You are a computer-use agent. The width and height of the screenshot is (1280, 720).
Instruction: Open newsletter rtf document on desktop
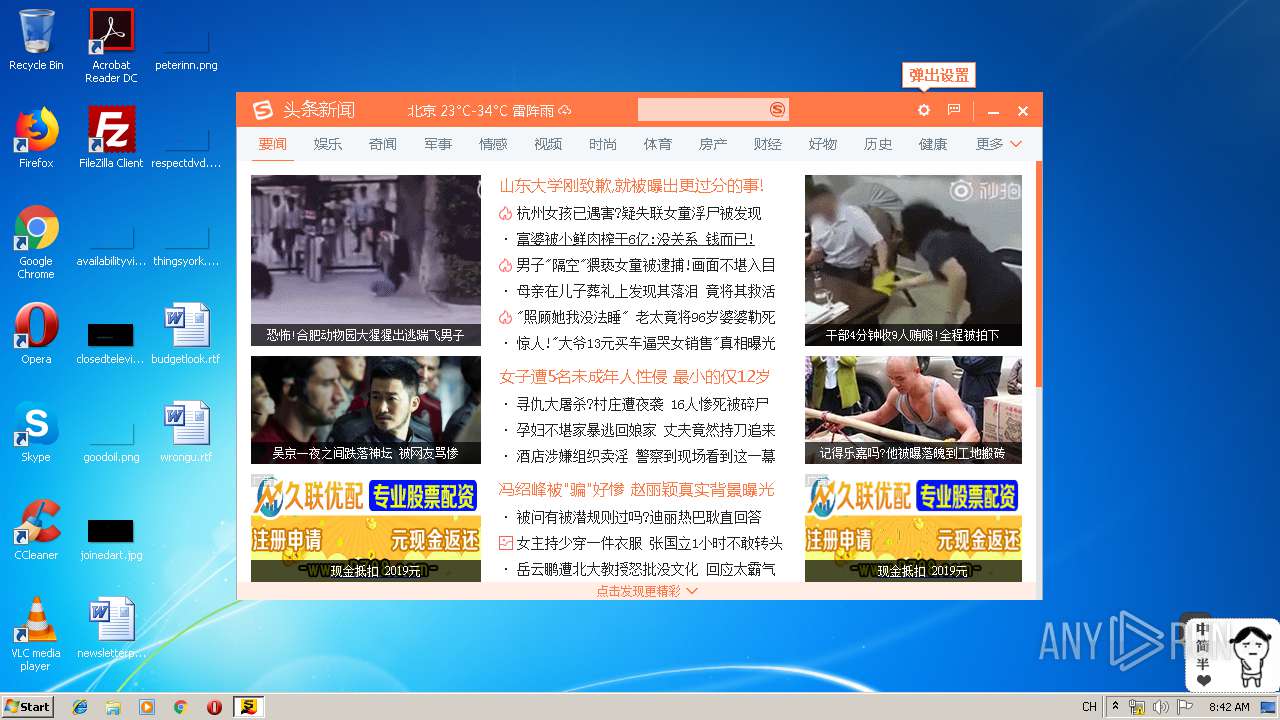point(111,620)
